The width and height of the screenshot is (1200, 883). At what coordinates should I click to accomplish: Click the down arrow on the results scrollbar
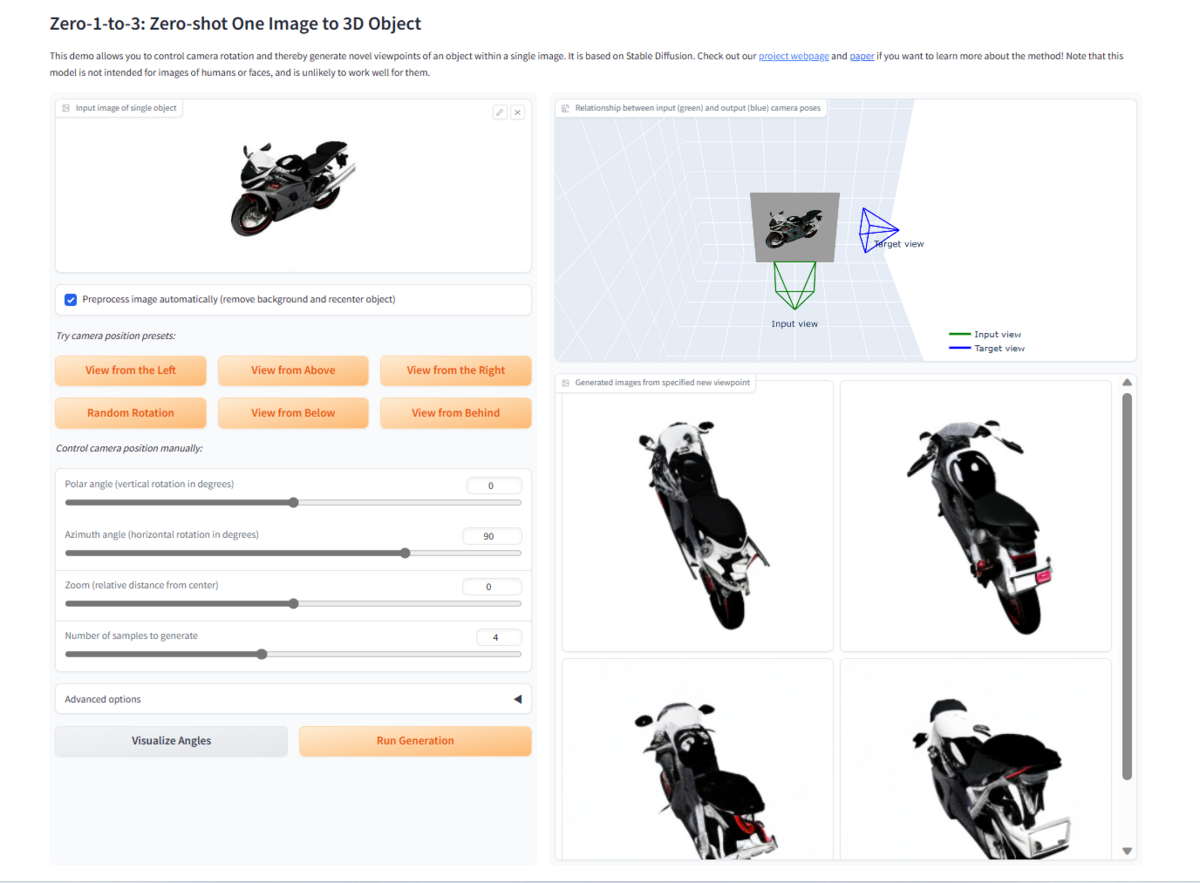tap(1127, 852)
